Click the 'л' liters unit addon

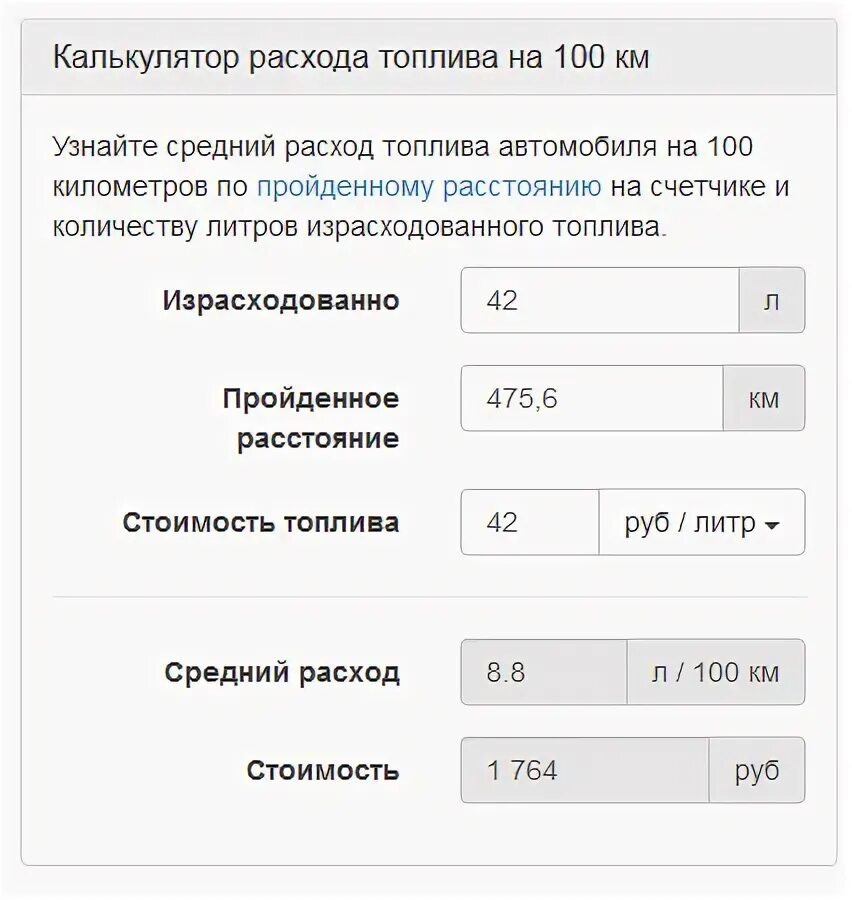click(771, 300)
